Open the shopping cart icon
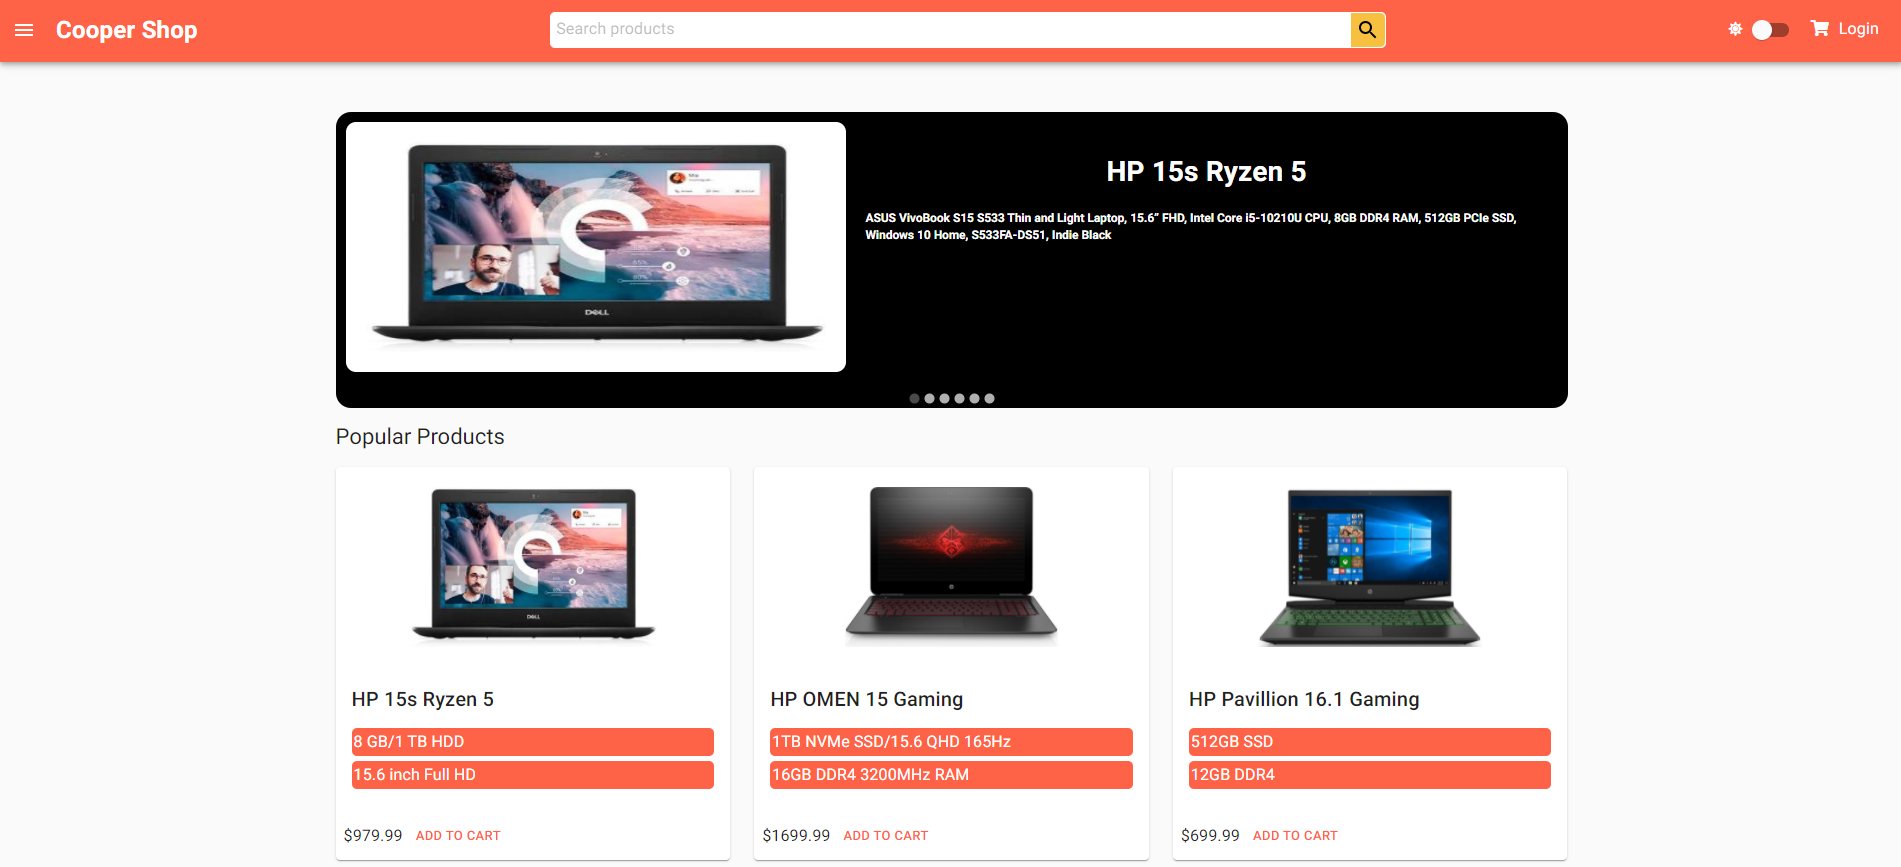Viewport: 1901px width, 867px height. pos(1819,29)
